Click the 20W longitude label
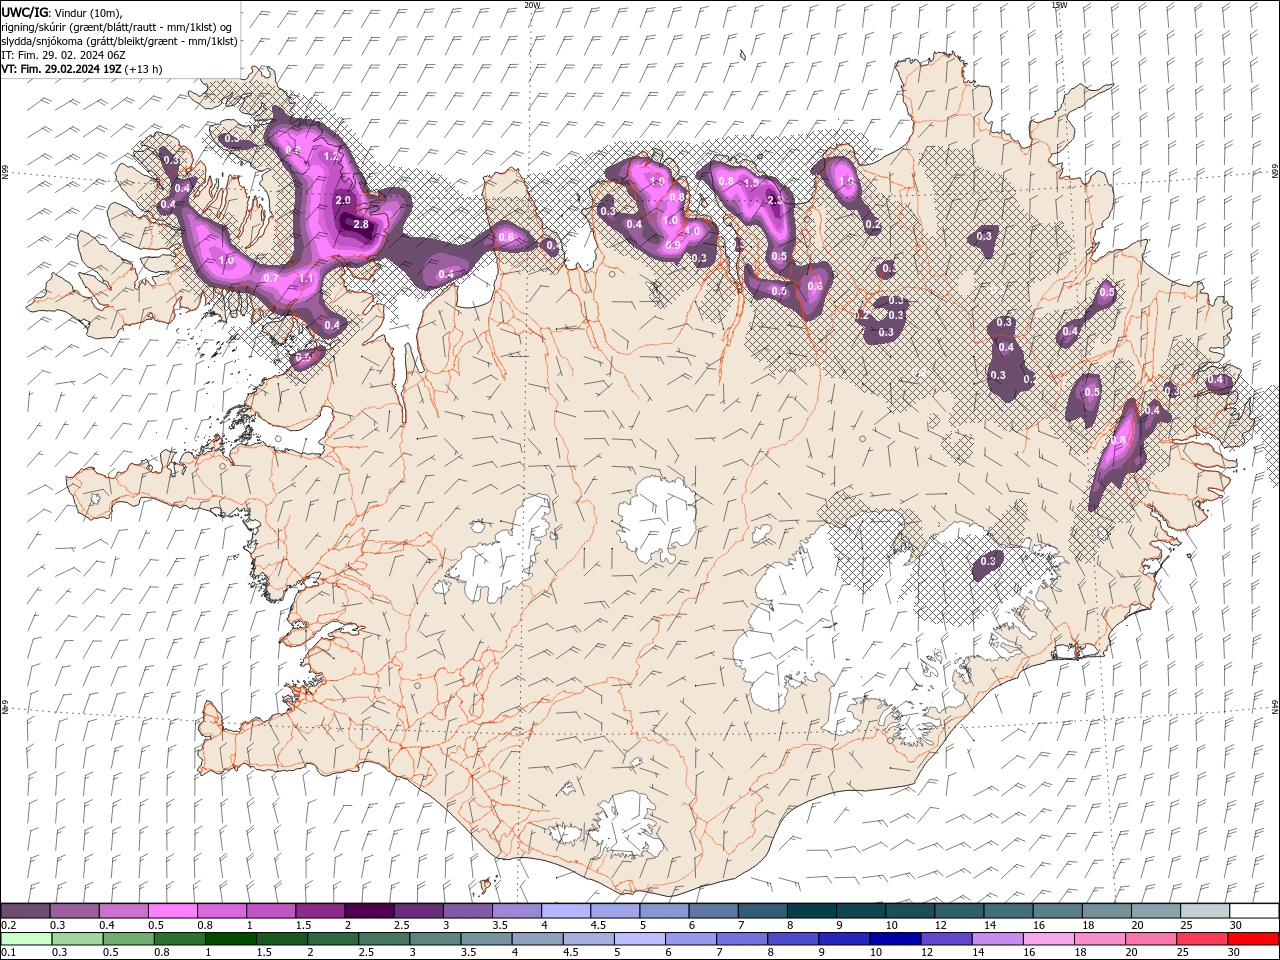Screen dimensions: 1280x960 (532, 5)
